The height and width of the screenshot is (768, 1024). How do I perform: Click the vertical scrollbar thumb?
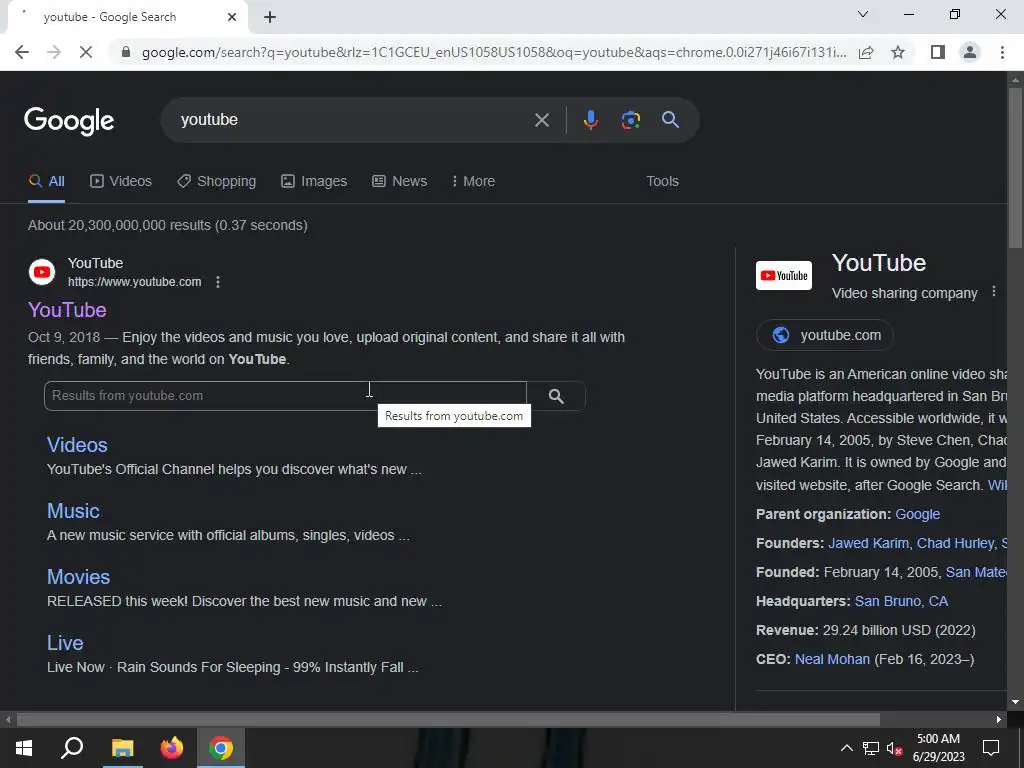[1015, 167]
